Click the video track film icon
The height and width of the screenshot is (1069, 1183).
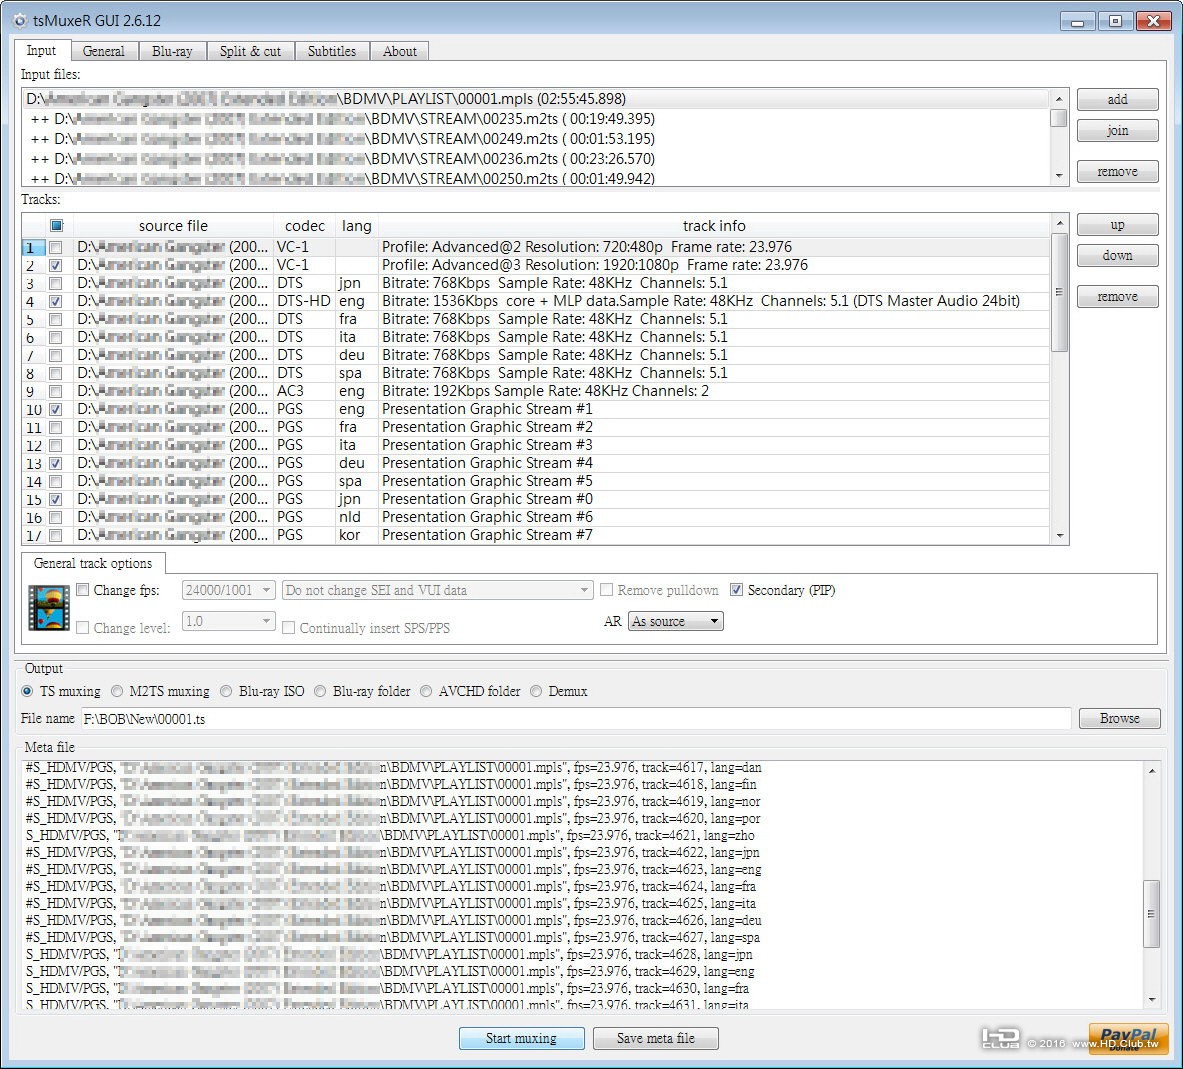[x=48, y=607]
